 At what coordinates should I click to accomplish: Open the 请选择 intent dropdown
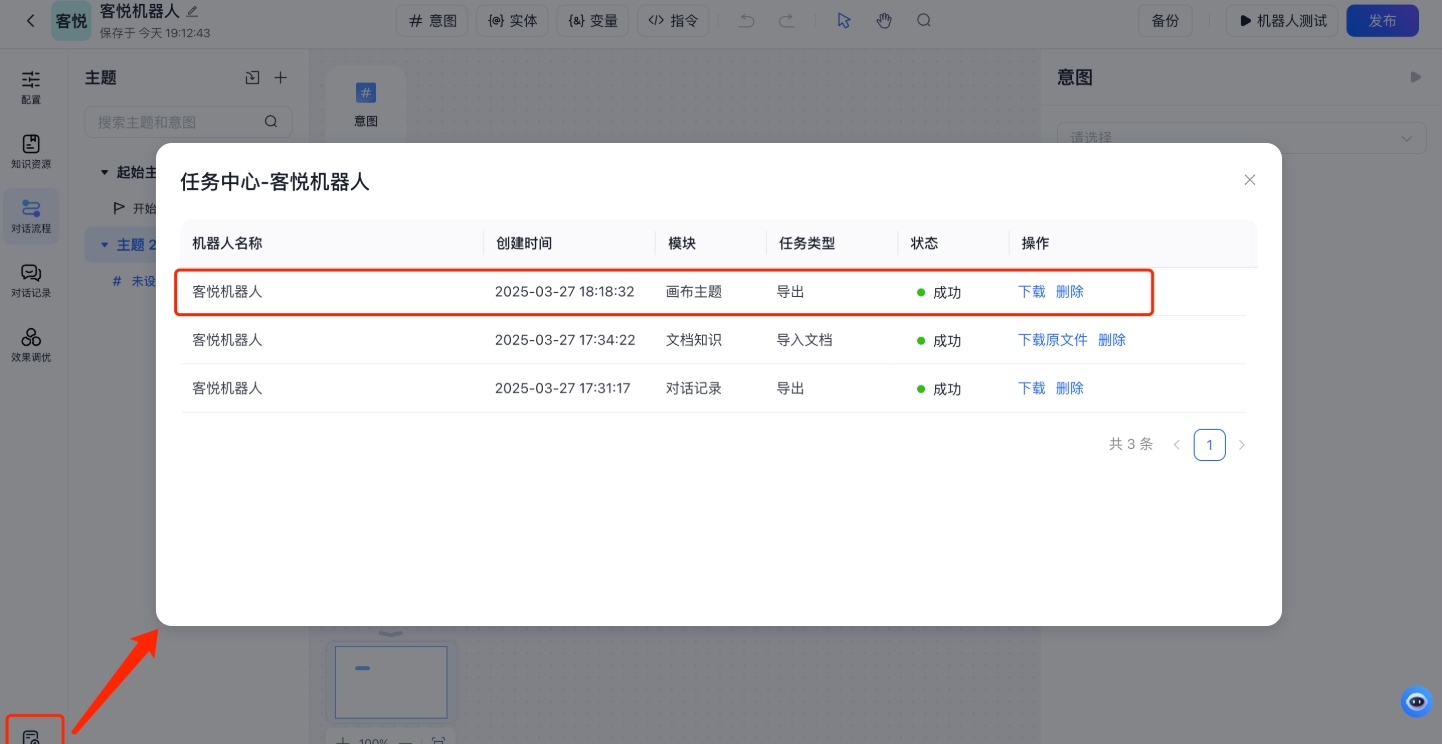point(1241,137)
